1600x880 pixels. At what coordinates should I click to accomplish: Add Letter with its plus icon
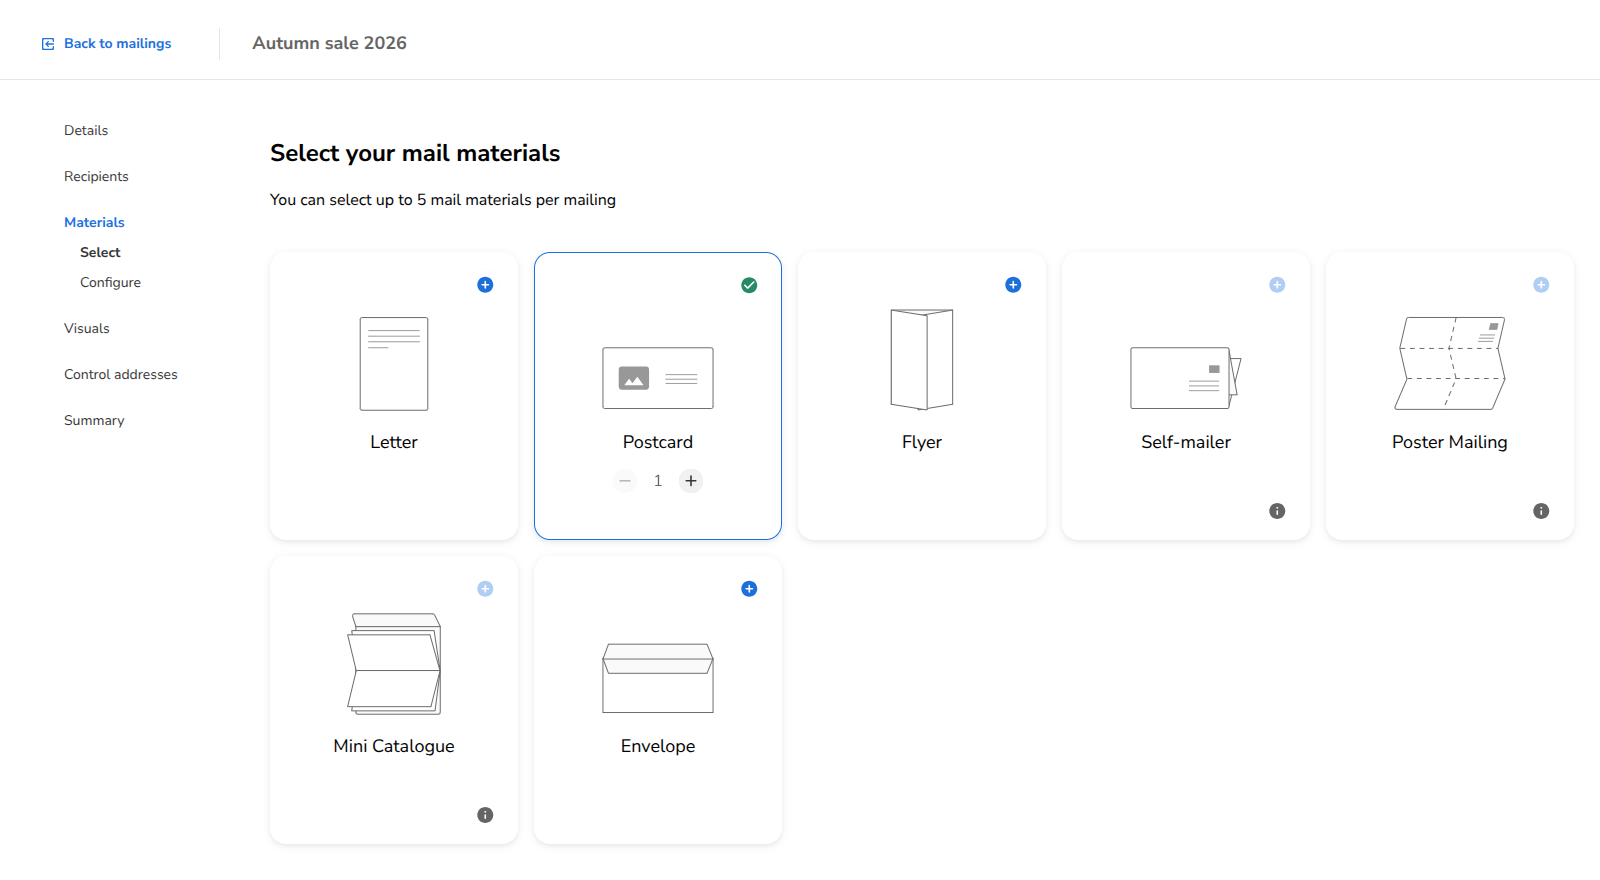point(485,285)
